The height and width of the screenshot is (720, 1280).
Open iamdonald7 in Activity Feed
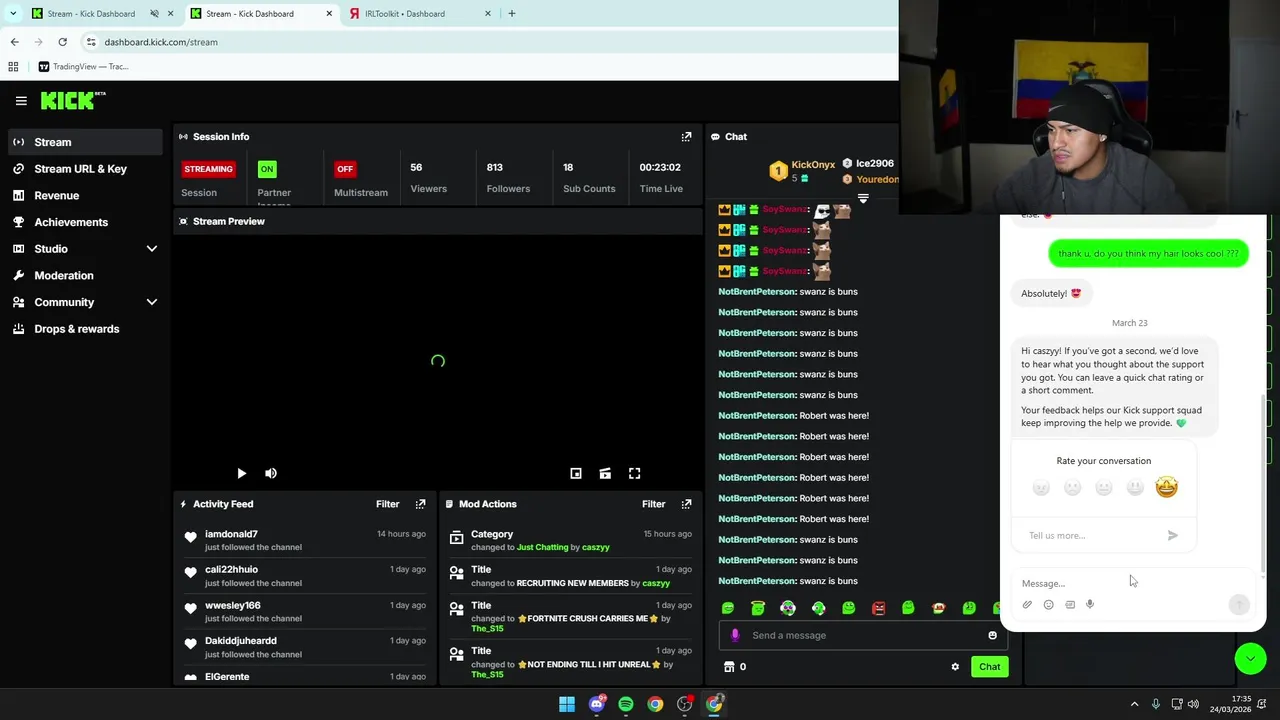[x=231, y=534]
